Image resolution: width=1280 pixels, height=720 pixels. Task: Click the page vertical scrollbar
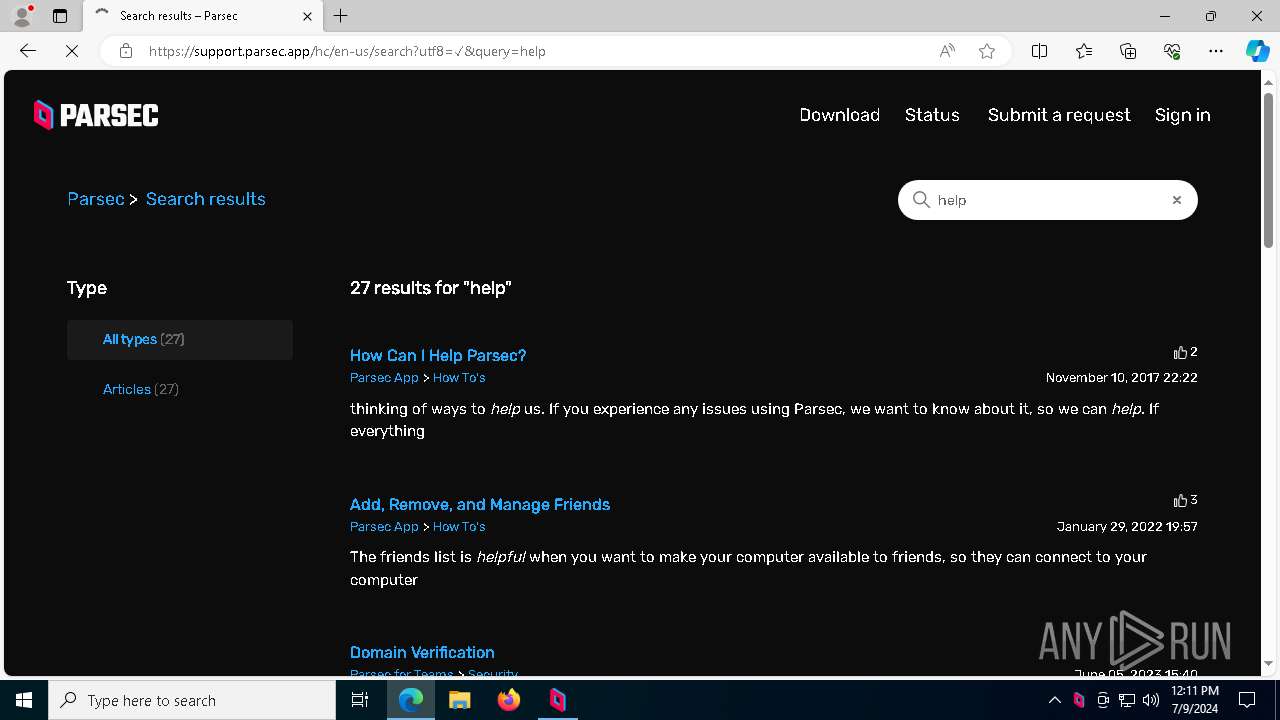(x=1269, y=170)
